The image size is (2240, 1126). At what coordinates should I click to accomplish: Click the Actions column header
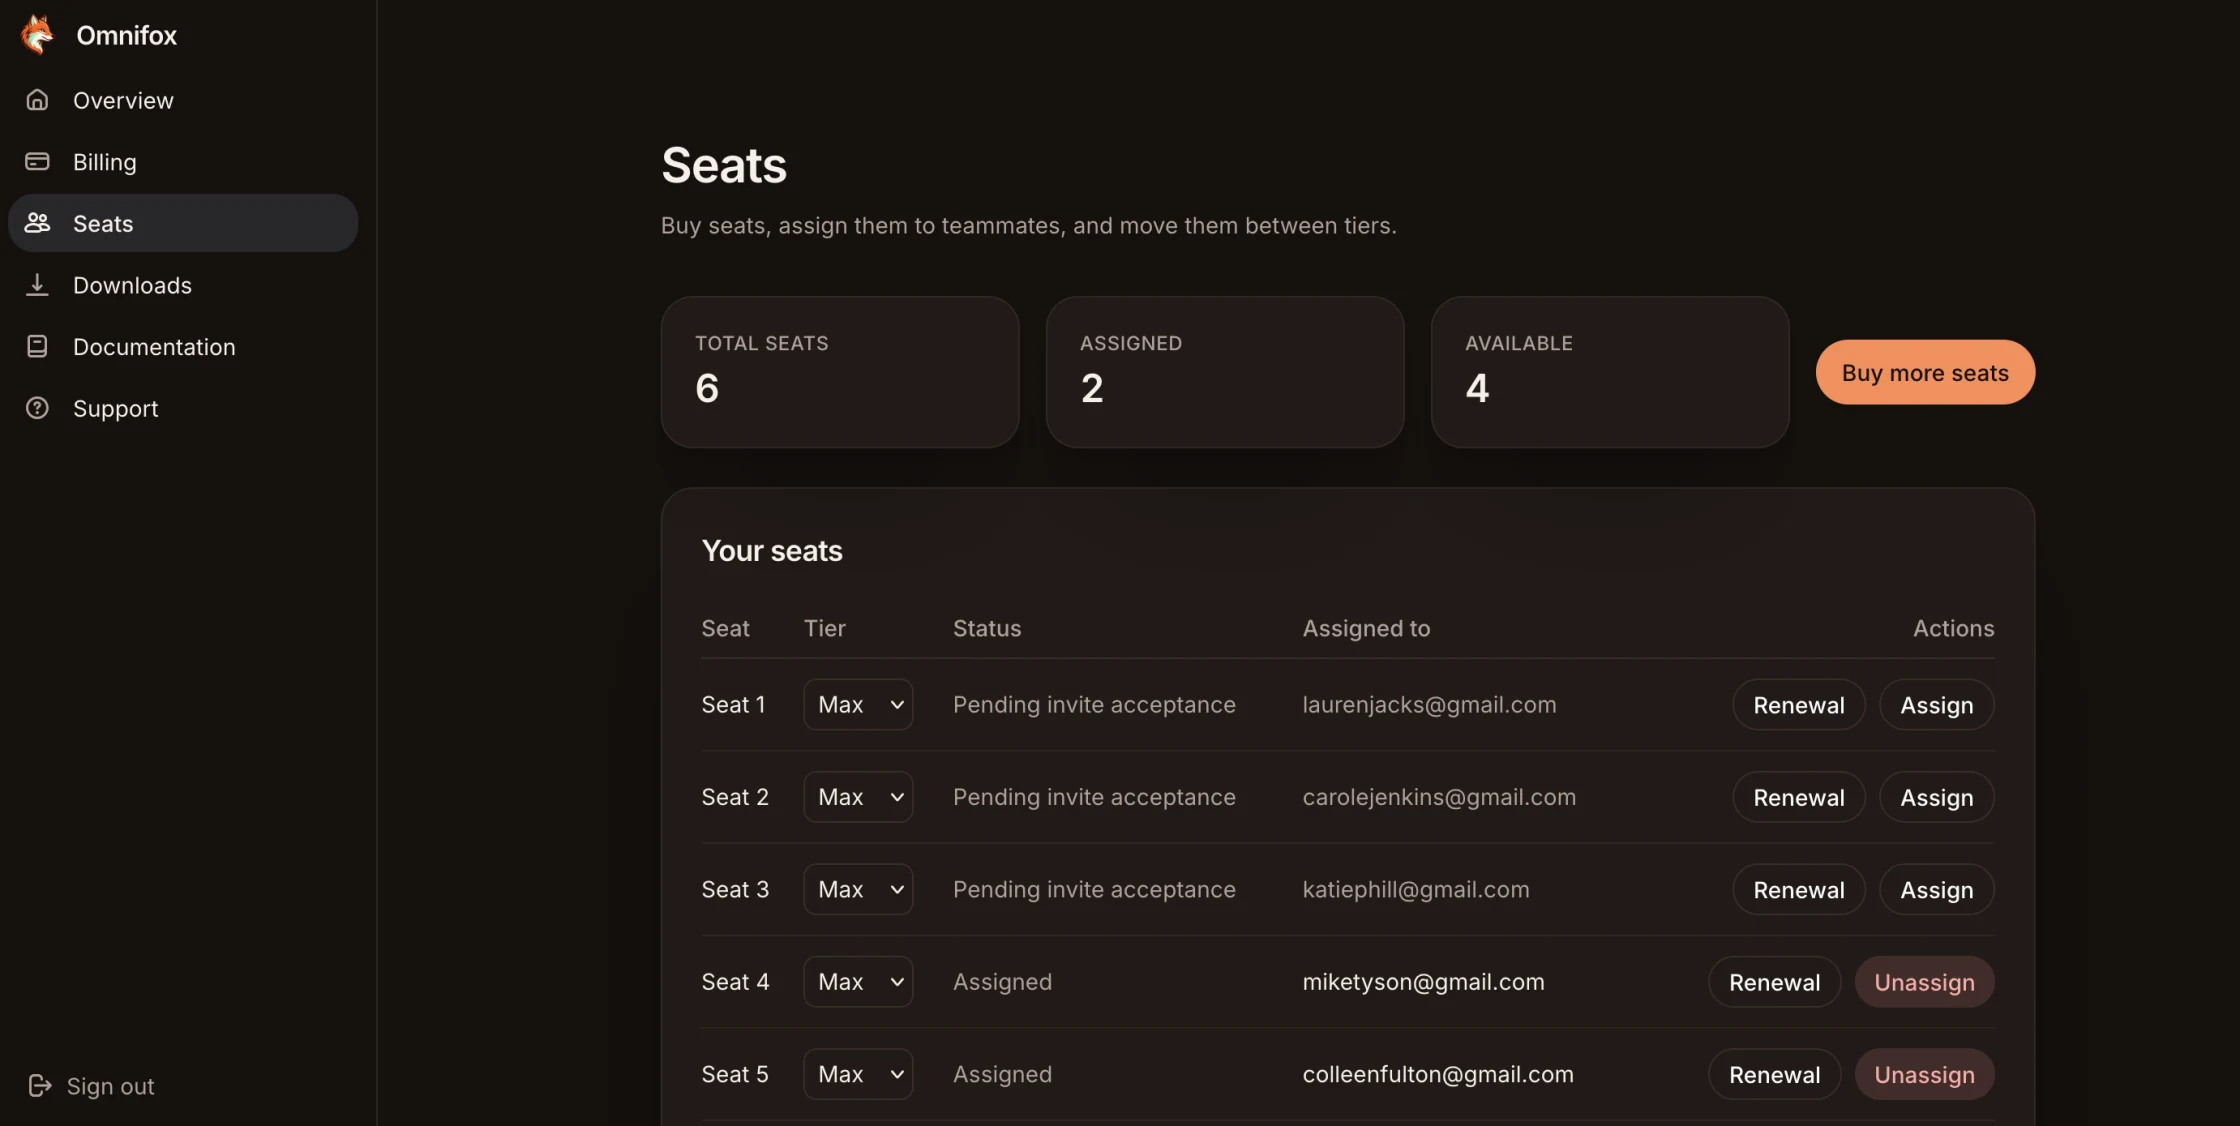(1954, 628)
